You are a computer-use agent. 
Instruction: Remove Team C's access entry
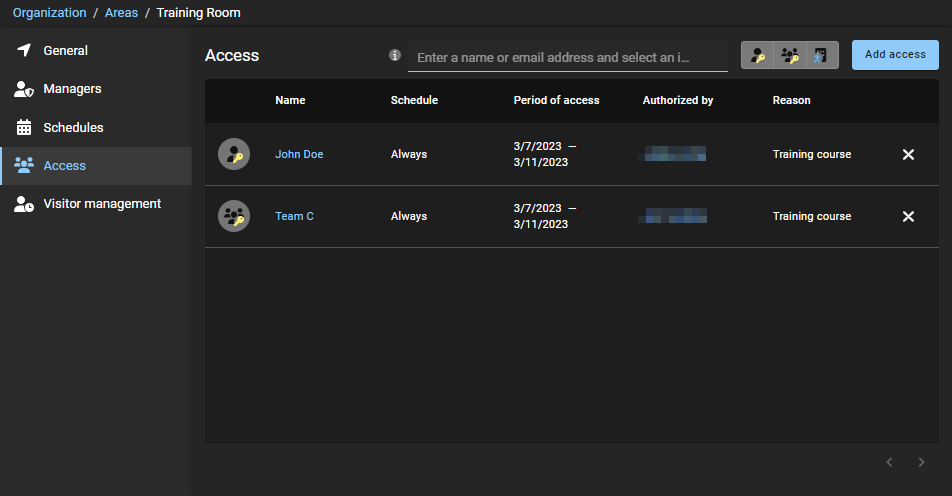tap(908, 217)
